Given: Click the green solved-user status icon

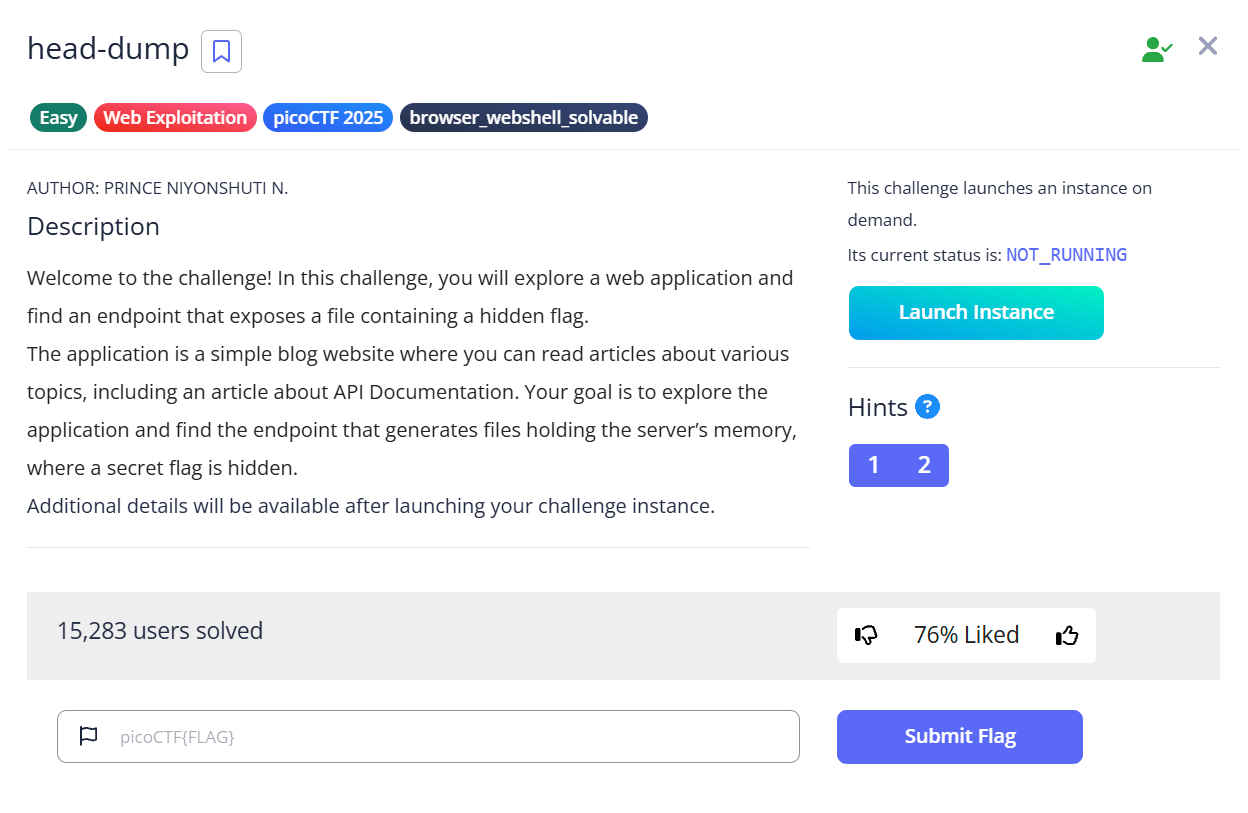Looking at the screenshot, I should [1157, 49].
